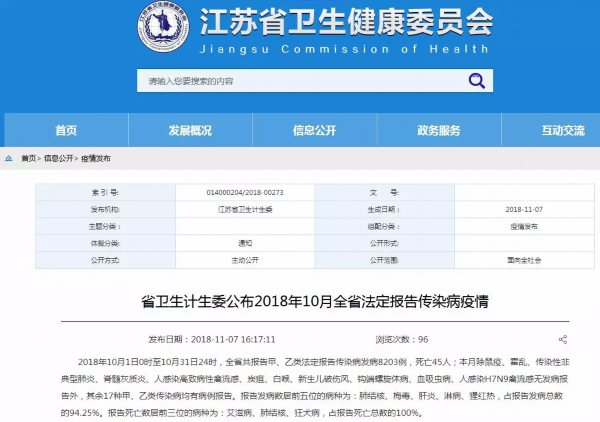Click the 主题分类 label cell
600x422 pixels.
(x=105, y=226)
